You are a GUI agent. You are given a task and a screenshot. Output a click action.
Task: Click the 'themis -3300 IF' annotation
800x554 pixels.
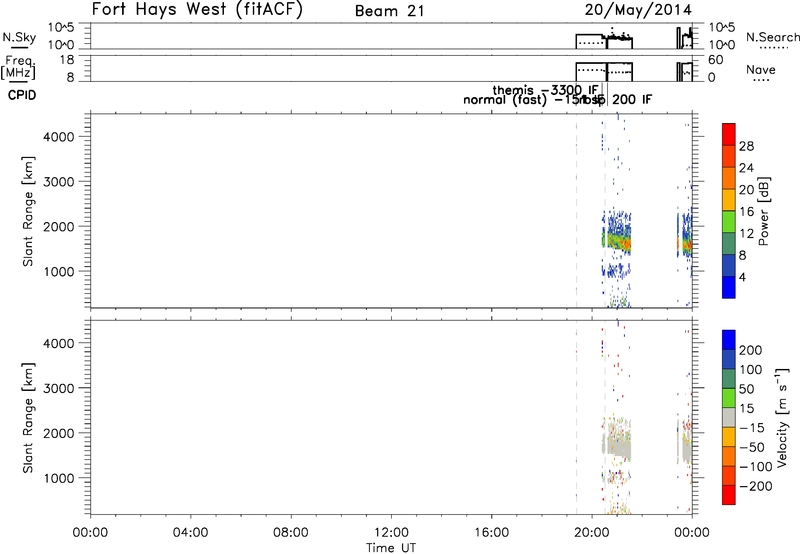coord(545,90)
